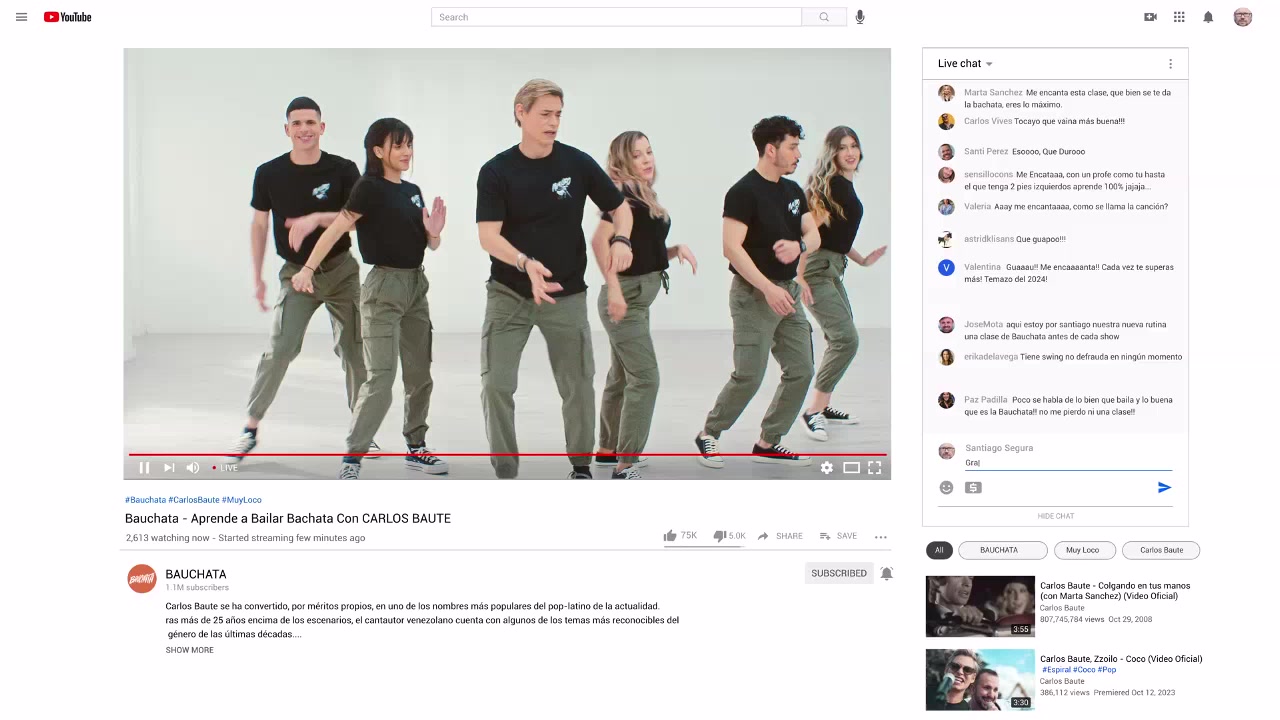Image resolution: width=1280 pixels, height=720 pixels.
Task: Share the Bauchata video
Action: point(780,536)
